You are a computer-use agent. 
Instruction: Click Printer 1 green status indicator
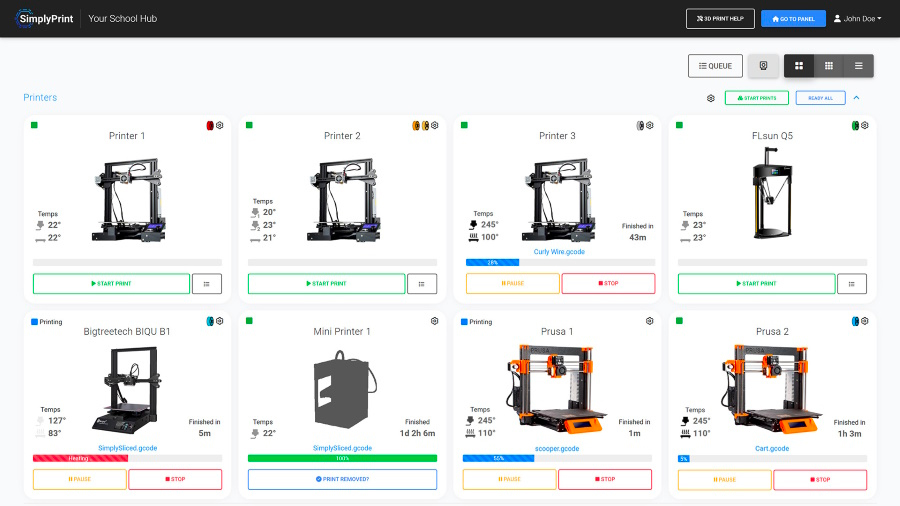(34, 125)
